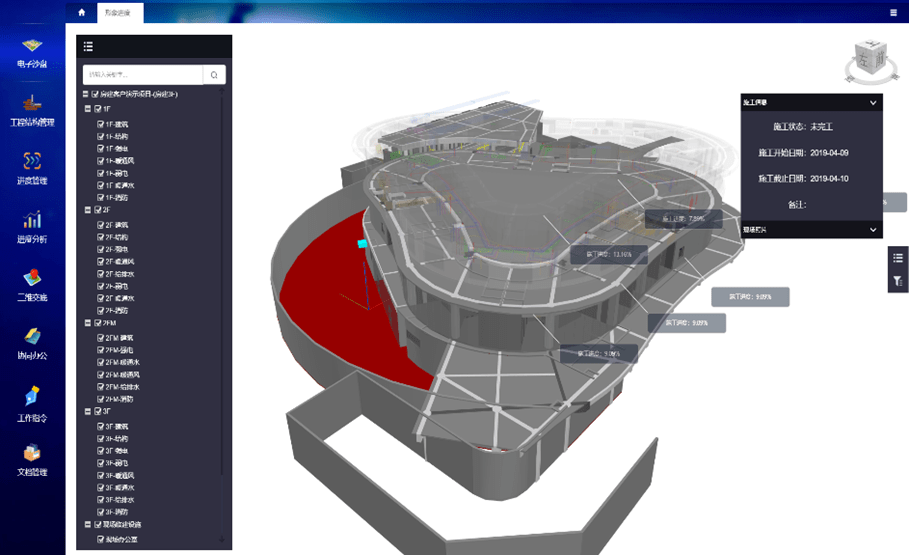Click the filter funnel icon on right edge
This screenshot has width=909, height=555.
tap(897, 282)
